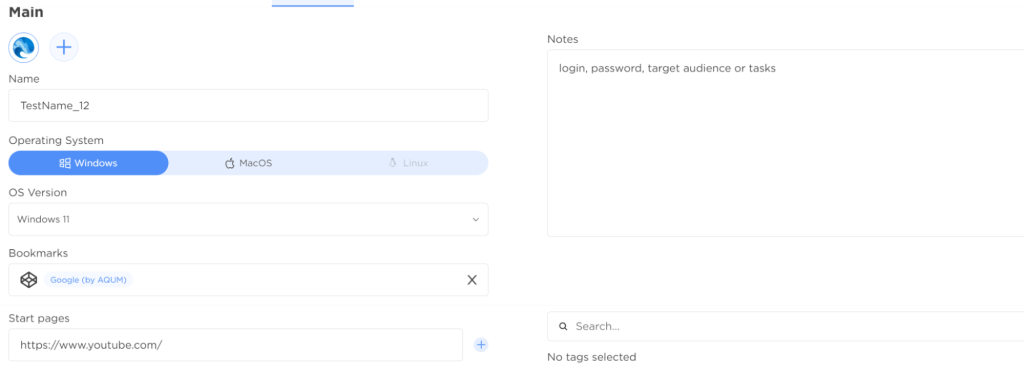Switch operating system to MacOS

pyautogui.click(x=248, y=163)
